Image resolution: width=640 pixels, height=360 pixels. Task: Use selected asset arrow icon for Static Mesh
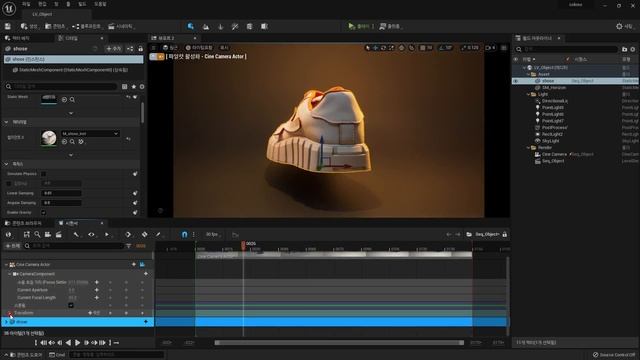pyautogui.click(x=64, y=100)
